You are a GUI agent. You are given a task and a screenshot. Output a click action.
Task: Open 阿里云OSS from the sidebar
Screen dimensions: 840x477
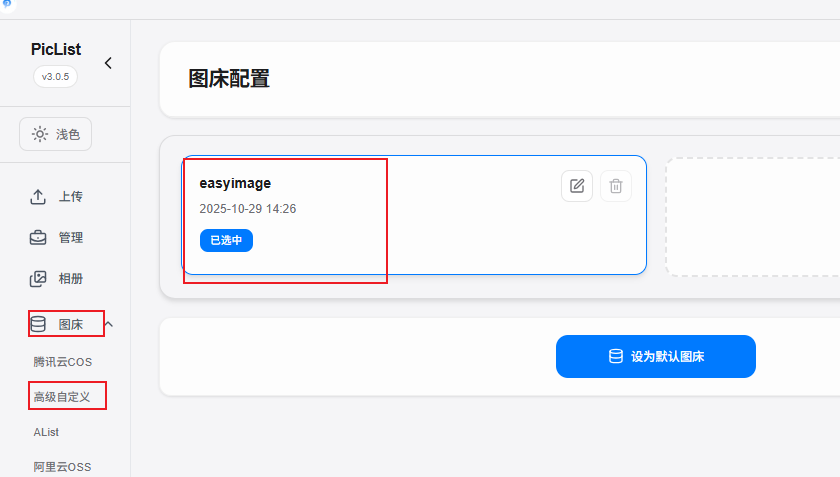[x=62, y=466]
